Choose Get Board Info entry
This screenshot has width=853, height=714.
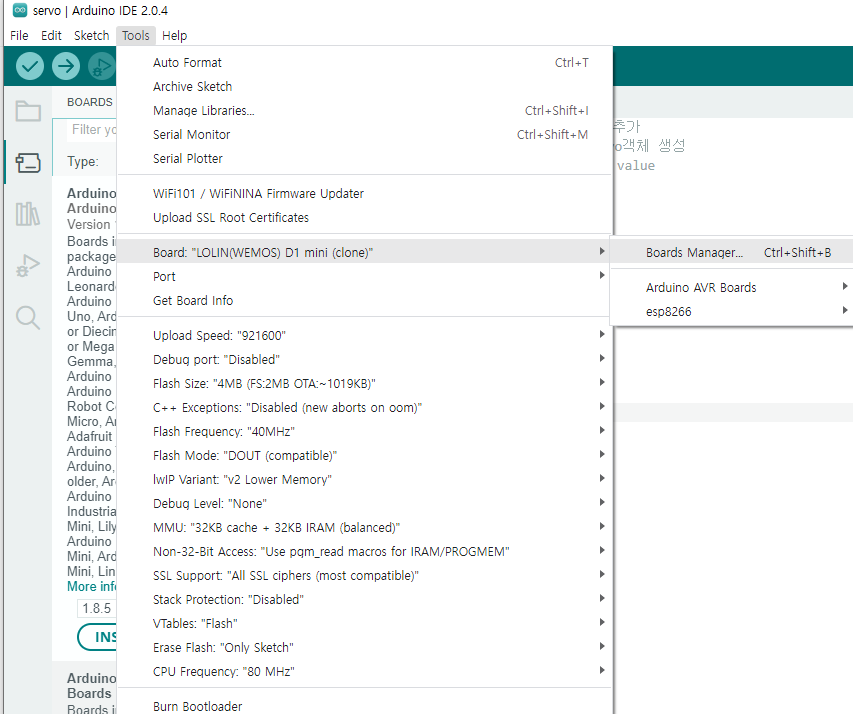click(x=364, y=300)
